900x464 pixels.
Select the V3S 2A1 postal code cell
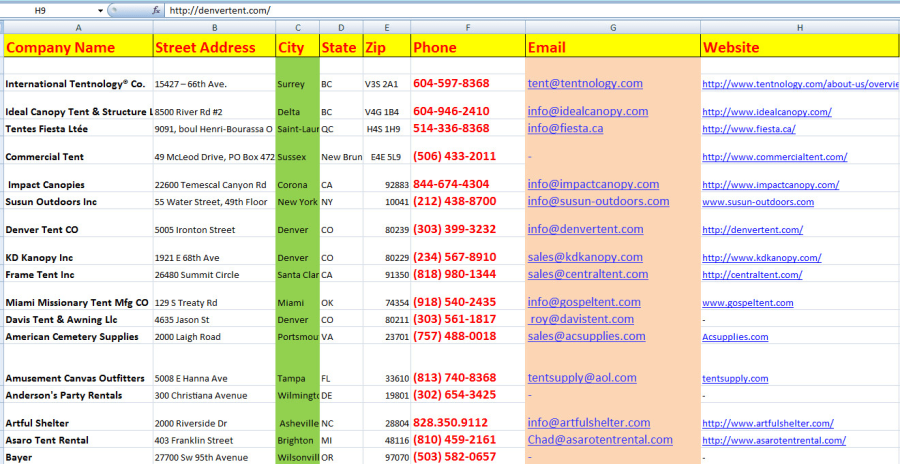pos(387,84)
